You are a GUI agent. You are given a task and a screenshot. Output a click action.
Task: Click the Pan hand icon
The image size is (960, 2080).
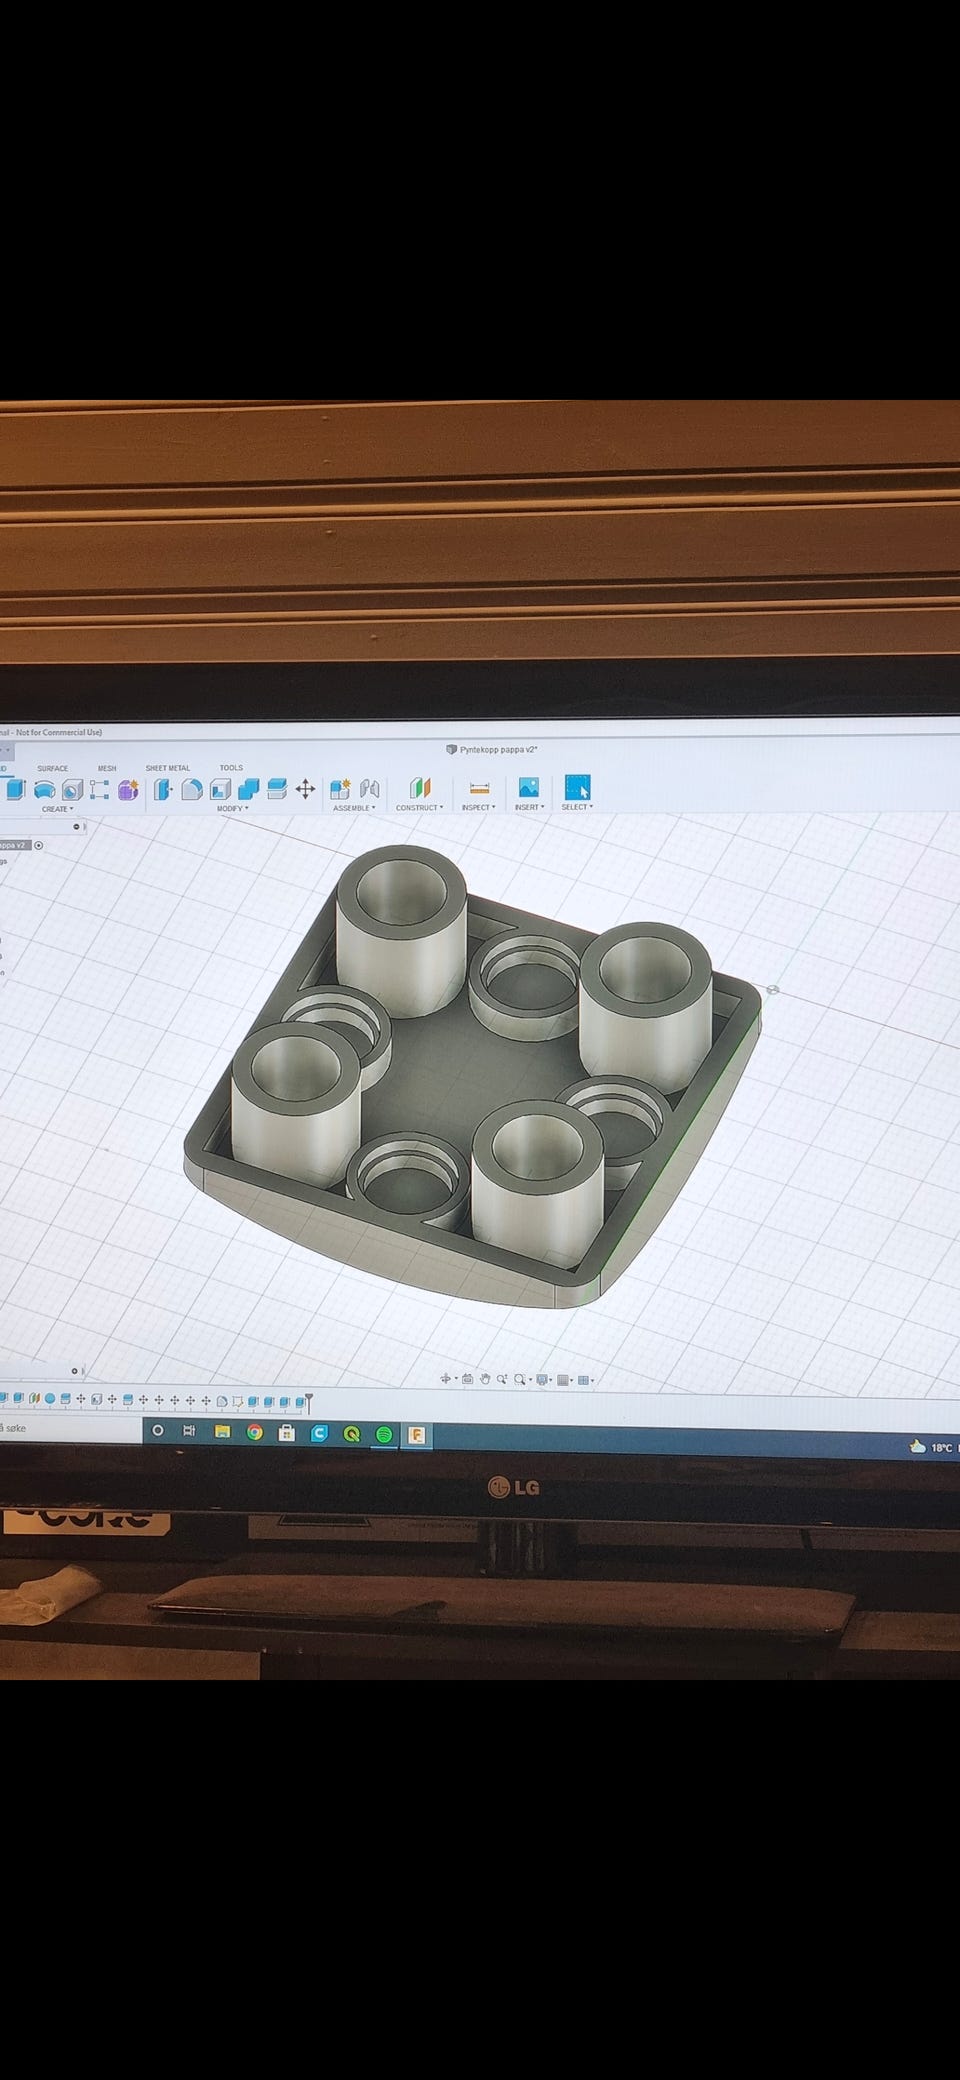pos(485,1379)
